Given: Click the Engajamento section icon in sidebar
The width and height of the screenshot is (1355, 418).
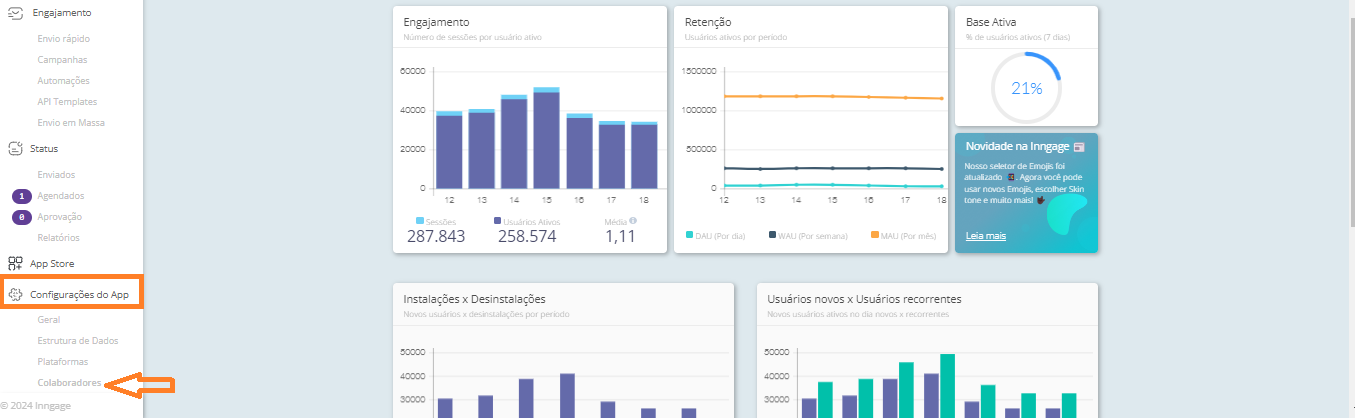Looking at the screenshot, I should pyautogui.click(x=15, y=13).
